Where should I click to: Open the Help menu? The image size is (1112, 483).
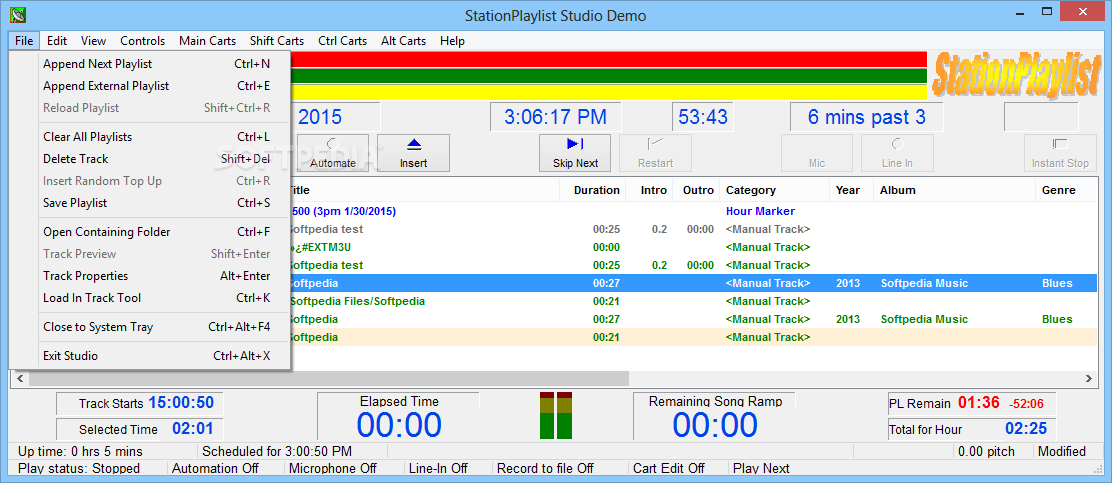(452, 41)
